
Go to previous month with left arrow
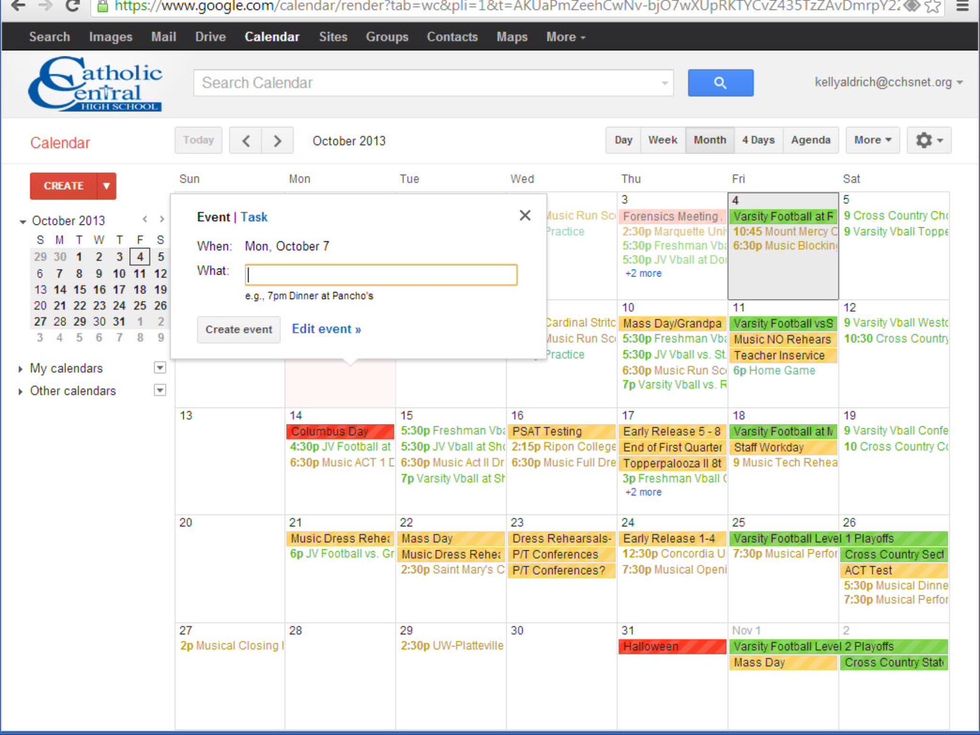[x=246, y=141]
